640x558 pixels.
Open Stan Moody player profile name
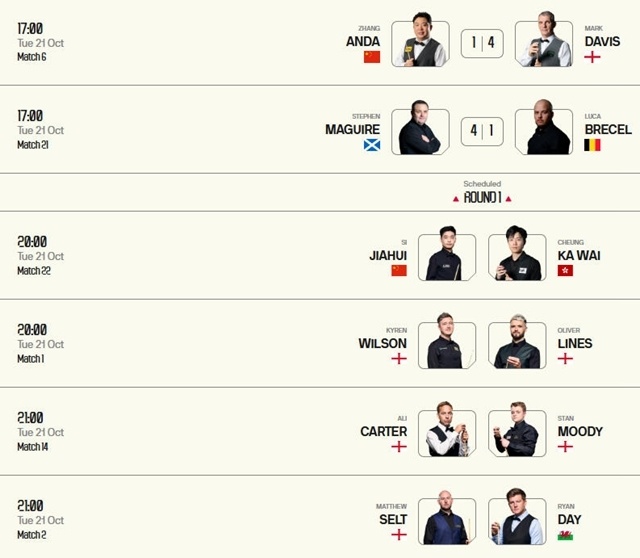click(580, 431)
